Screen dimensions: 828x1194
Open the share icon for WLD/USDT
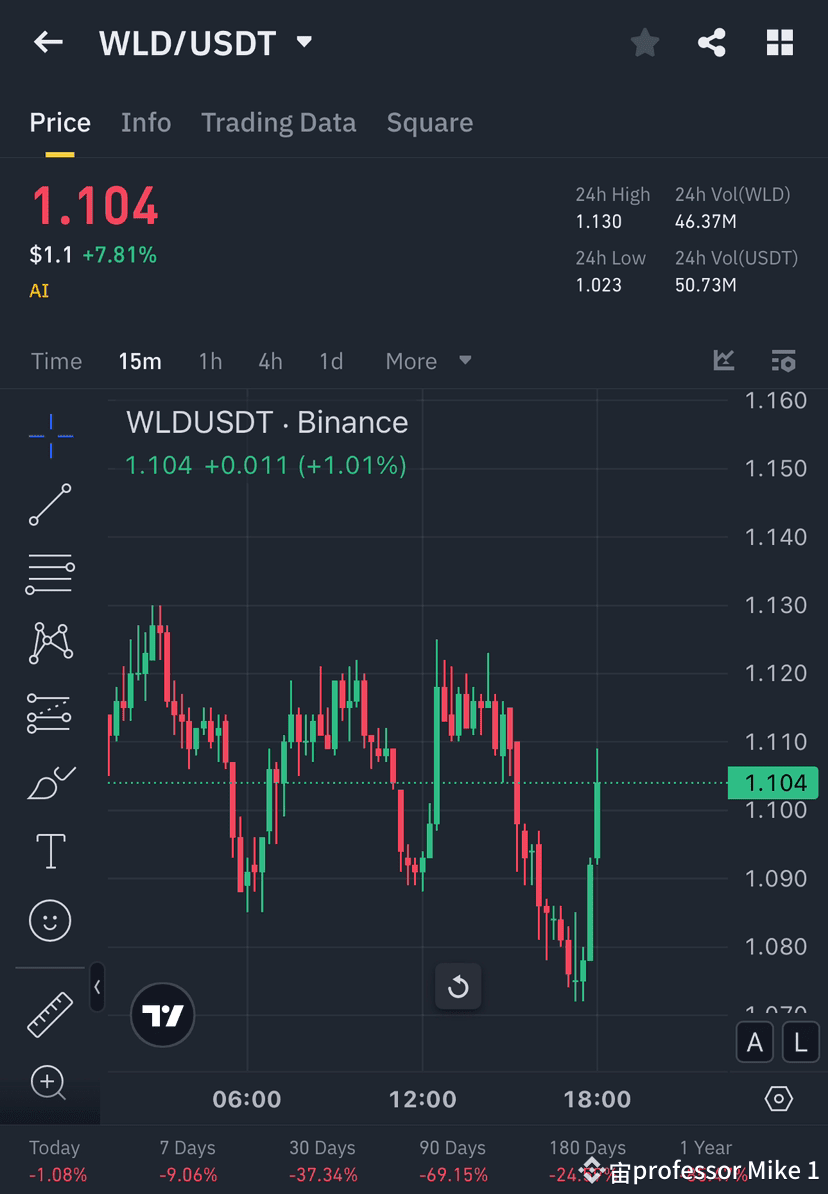point(712,42)
